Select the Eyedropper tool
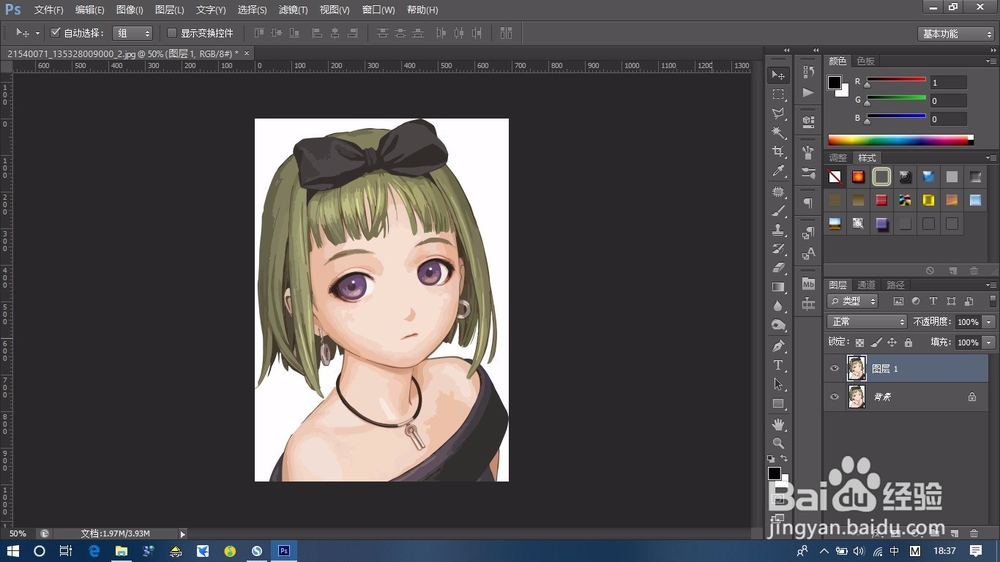Screen dimensions: 1000x562 (778, 171)
